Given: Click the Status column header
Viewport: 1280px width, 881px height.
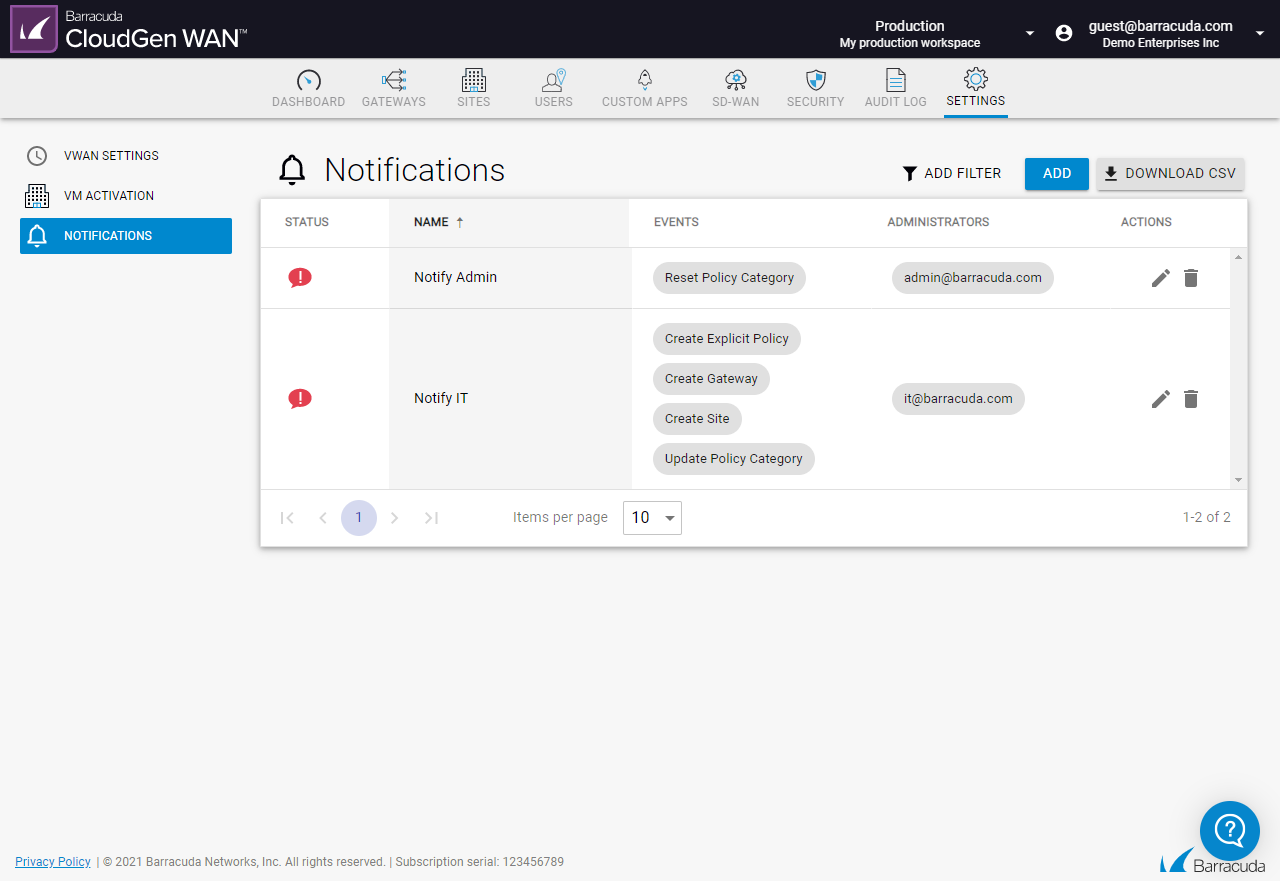Looking at the screenshot, I should 307,222.
